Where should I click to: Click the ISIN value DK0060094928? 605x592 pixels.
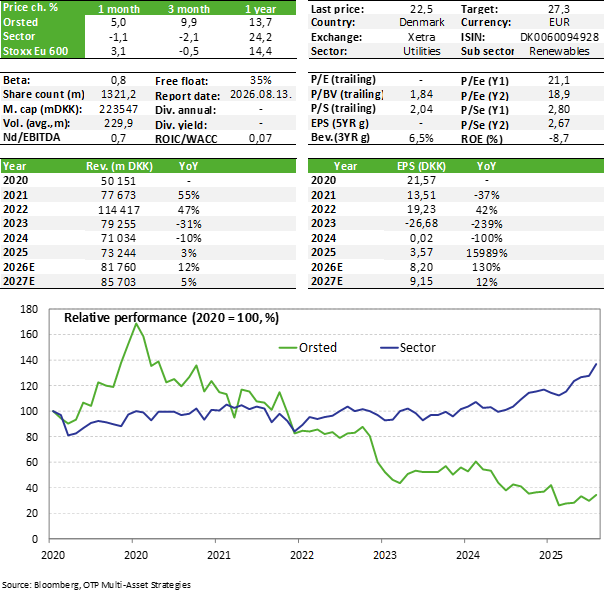point(559,37)
